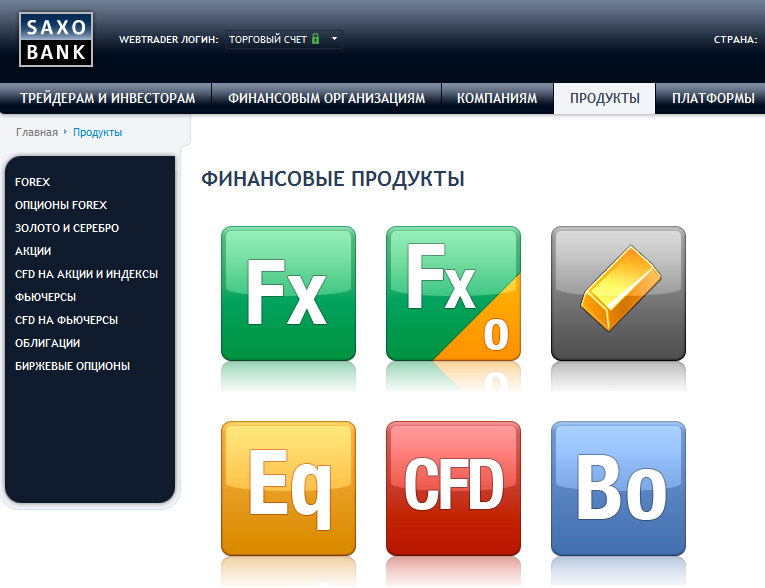
Task: Click the Forex sidebar link
Action: [33, 182]
